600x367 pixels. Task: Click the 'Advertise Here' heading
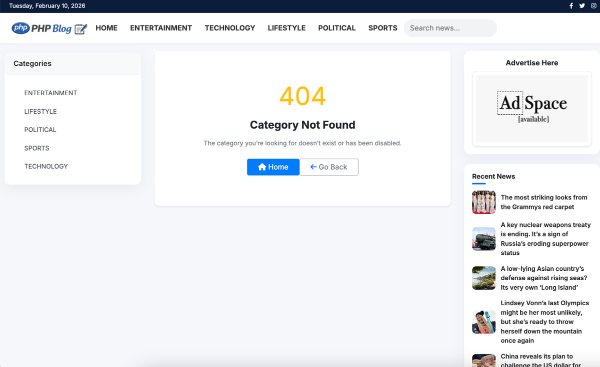pos(532,63)
